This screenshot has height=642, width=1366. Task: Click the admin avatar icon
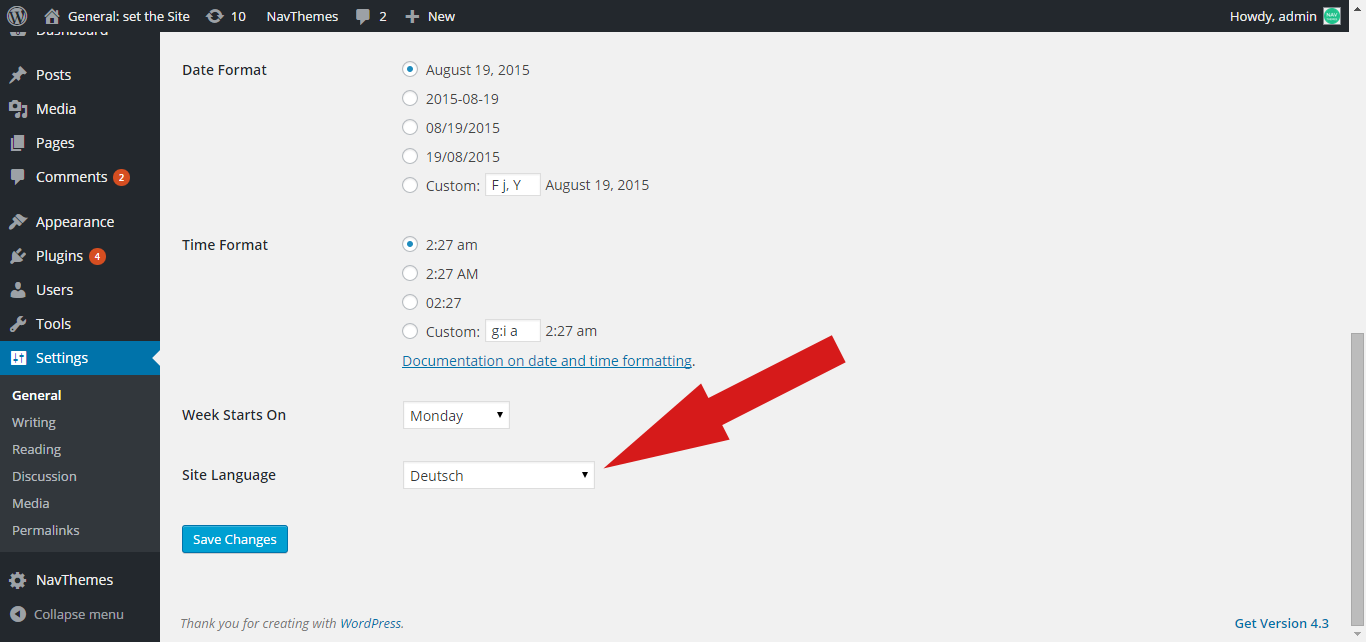pos(1332,16)
